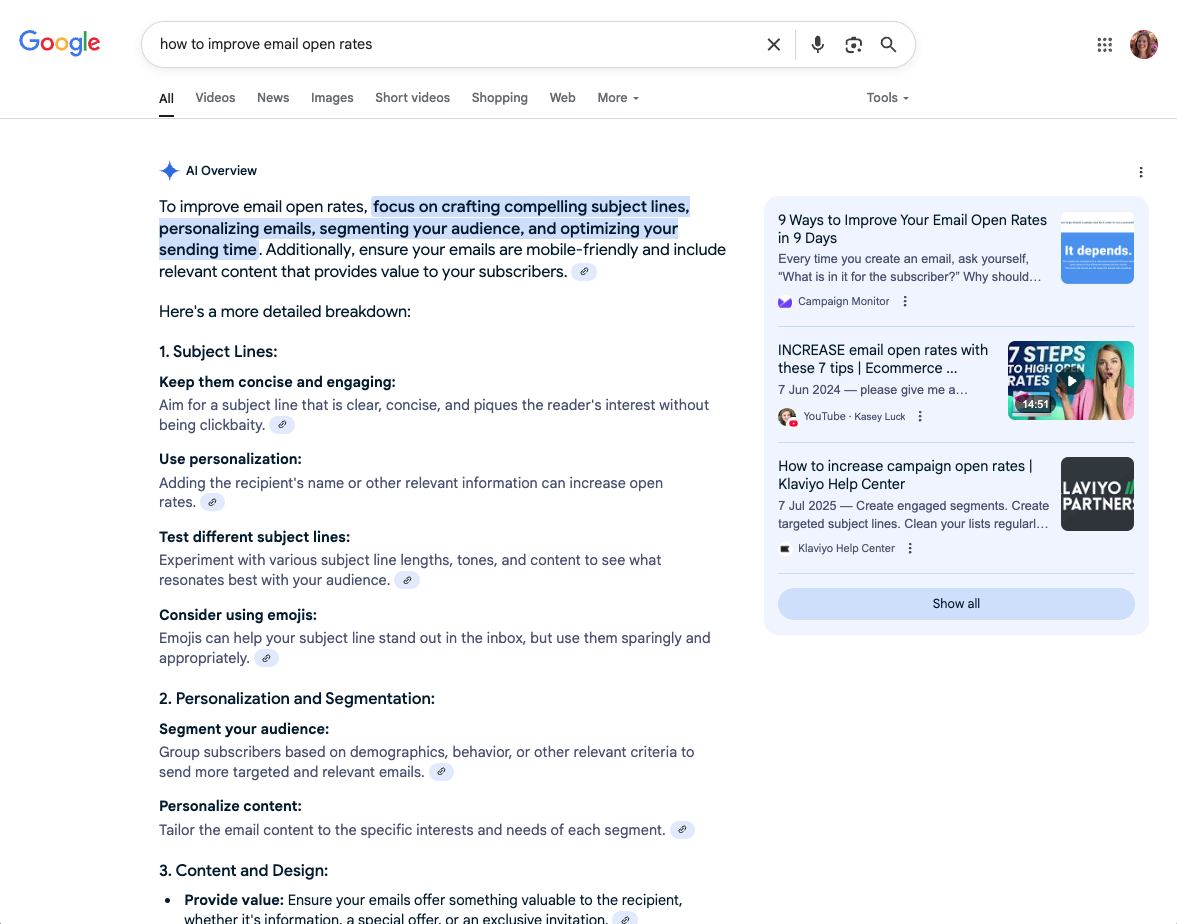Click the Klaviyo Partners thumbnail image
Image resolution: width=1177 pixels, height=924 pixels.
(1097, 494)
